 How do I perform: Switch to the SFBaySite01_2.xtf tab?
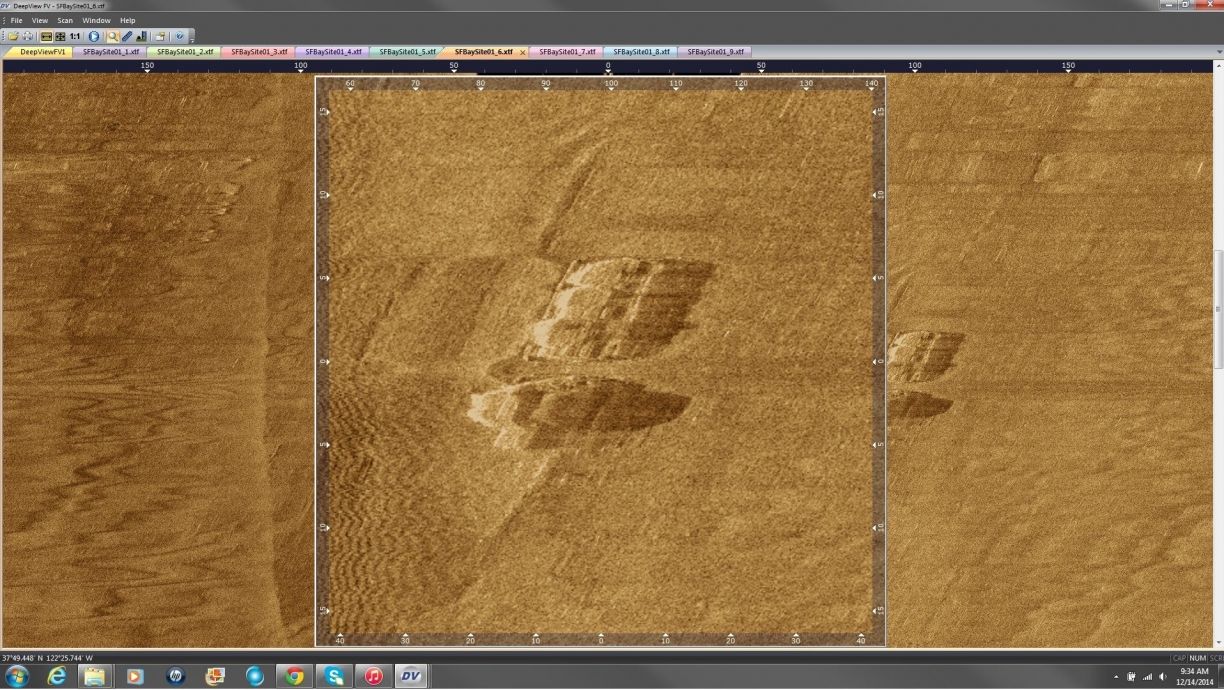[184, 51]
